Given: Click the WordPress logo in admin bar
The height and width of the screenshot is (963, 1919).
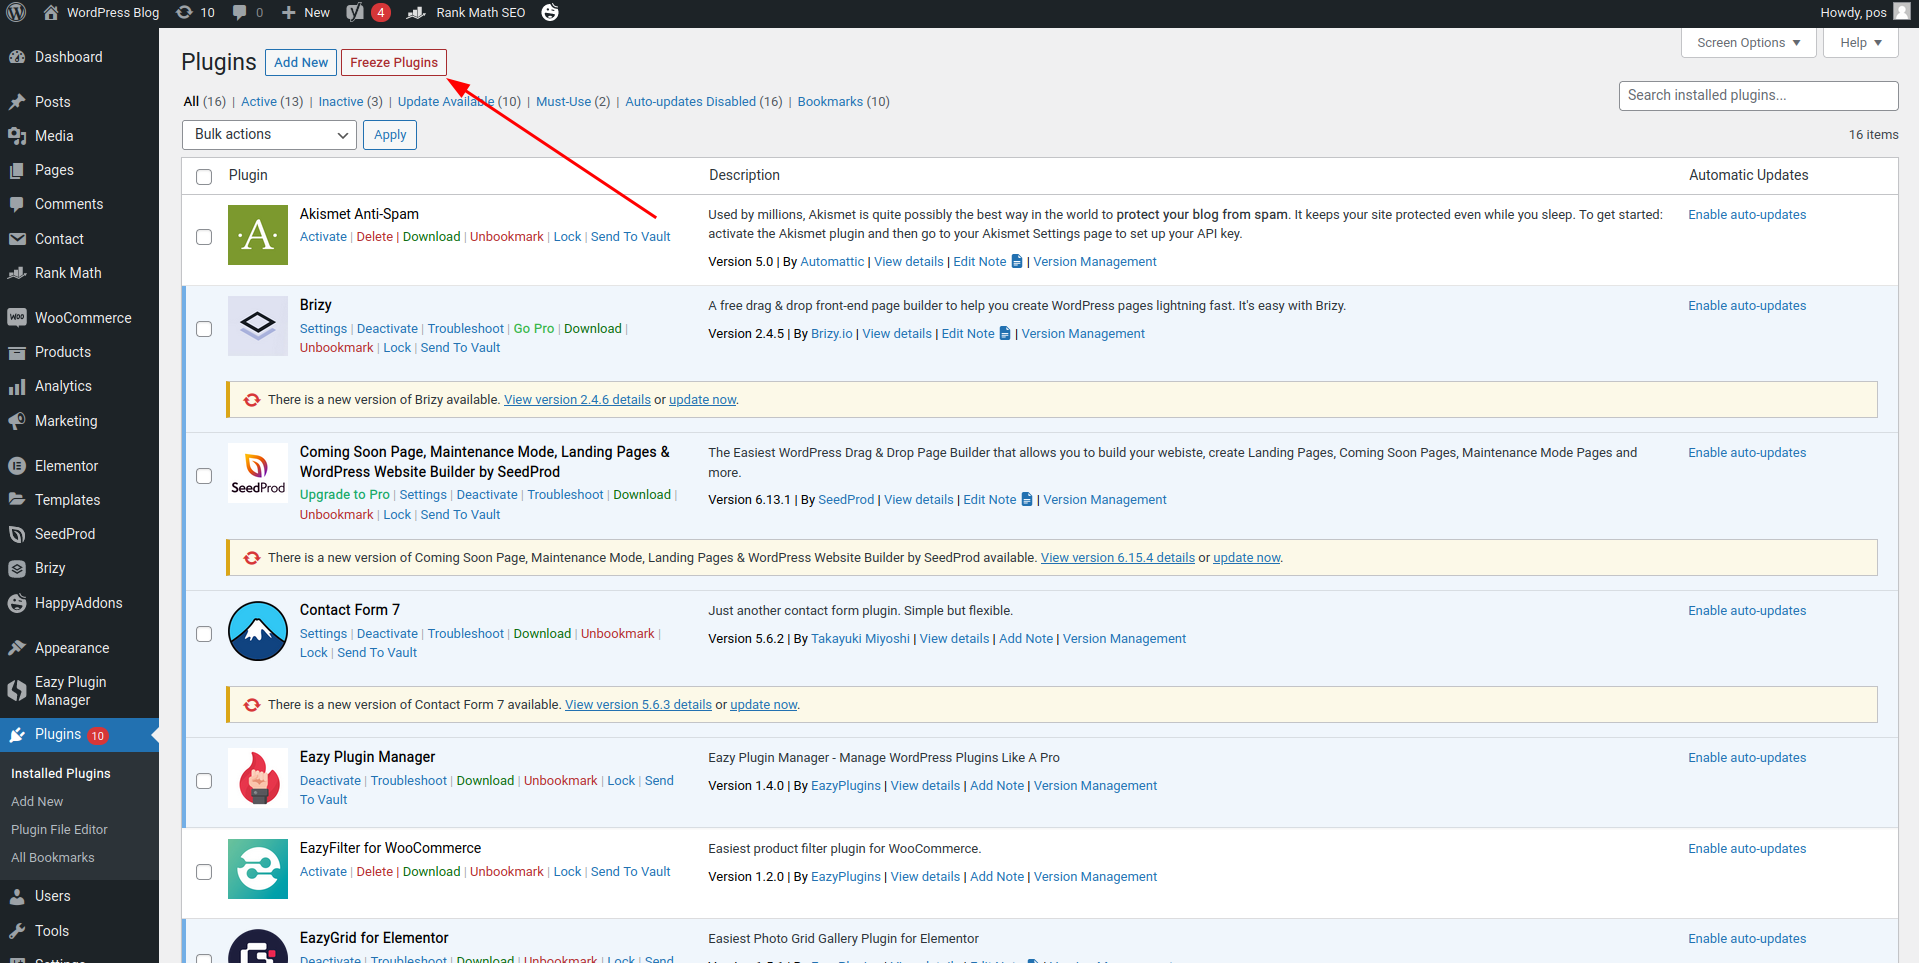Looking at the screenshot, I should click(x=16, y=13).
